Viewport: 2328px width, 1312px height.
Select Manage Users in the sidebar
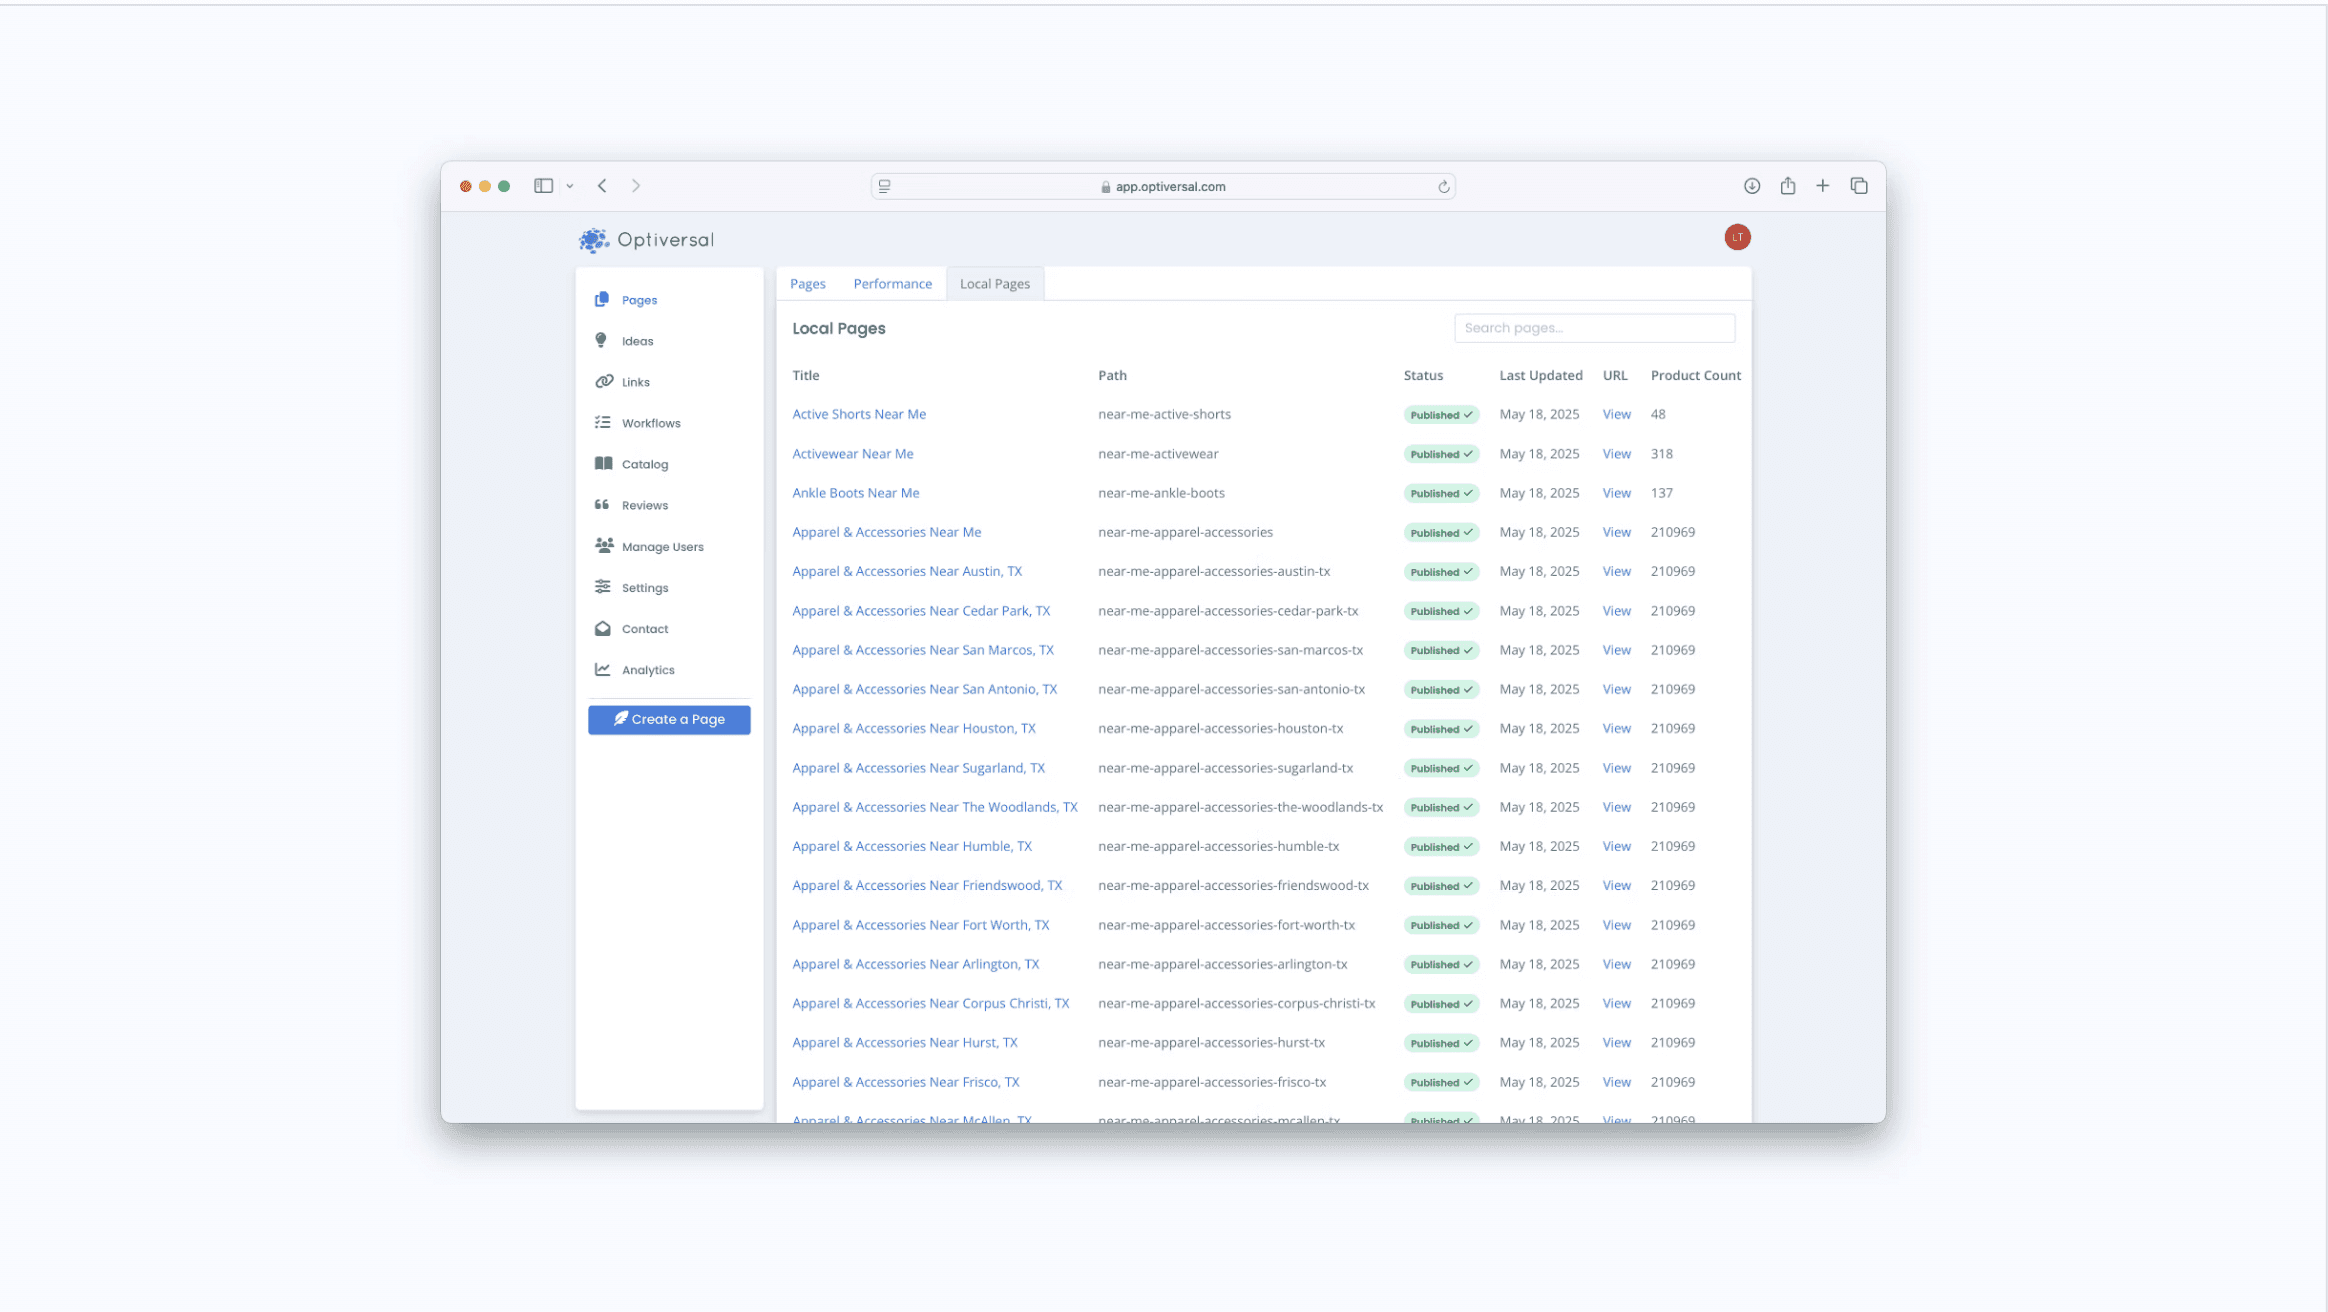point(662,547)
